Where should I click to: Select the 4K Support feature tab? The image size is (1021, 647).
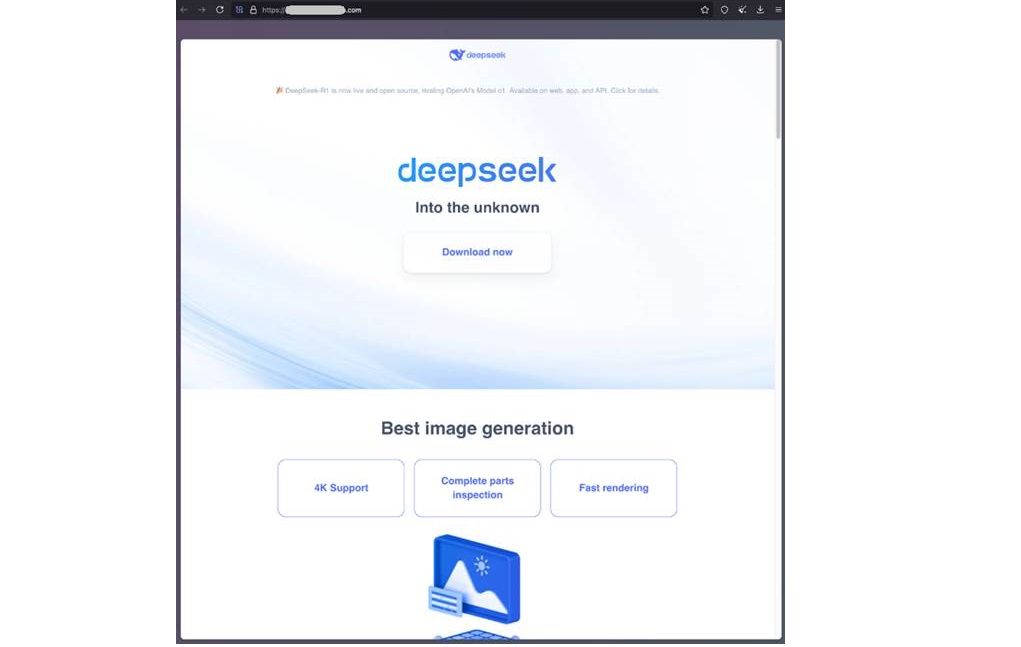(x=341, y=488)
